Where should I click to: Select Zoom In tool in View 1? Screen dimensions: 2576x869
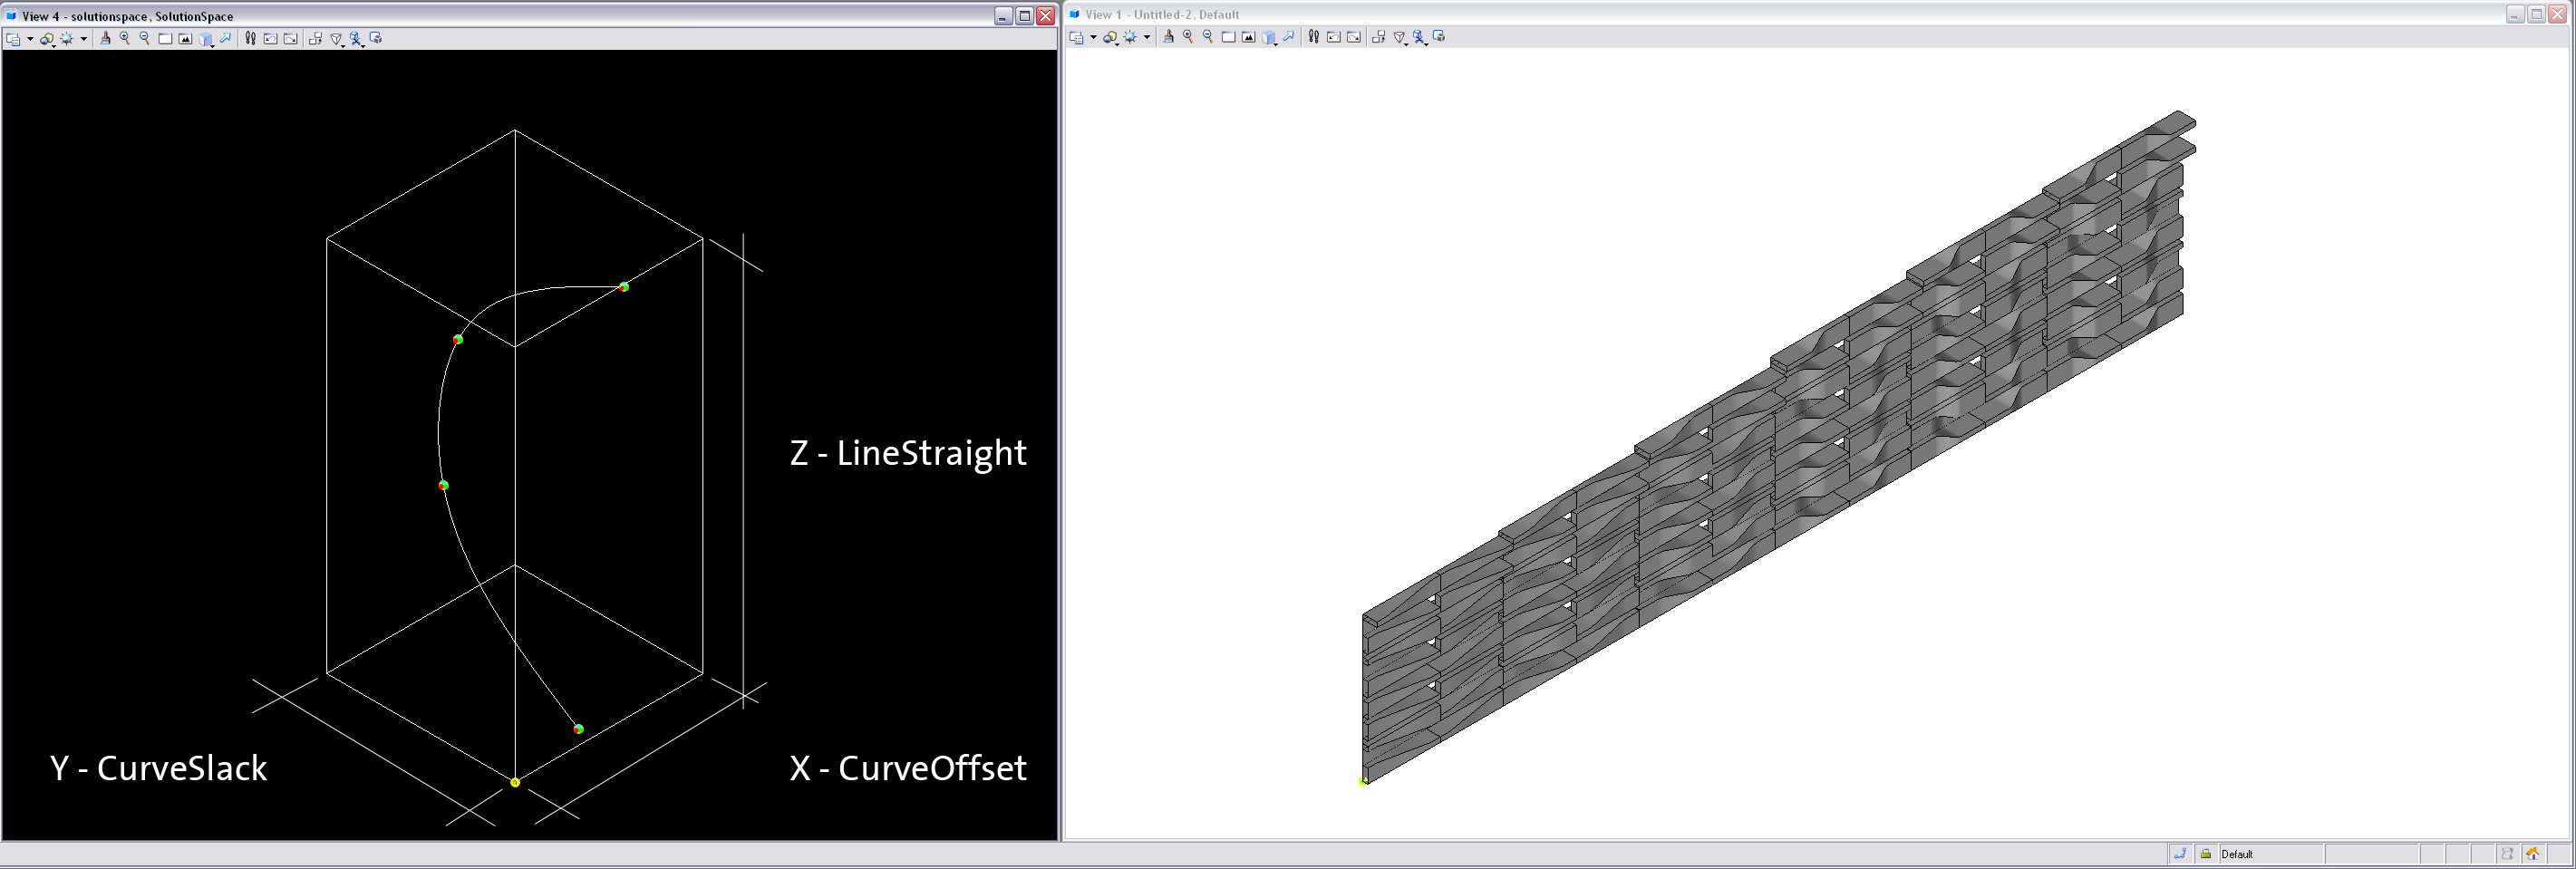(1188, 36)
